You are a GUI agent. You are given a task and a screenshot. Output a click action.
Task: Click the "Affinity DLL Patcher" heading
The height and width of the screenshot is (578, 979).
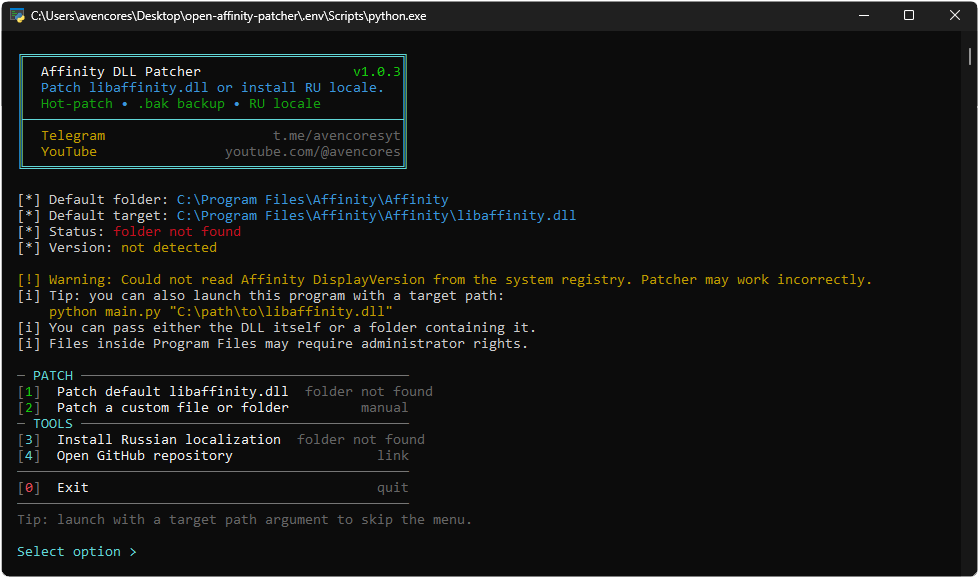pos(121,72)
